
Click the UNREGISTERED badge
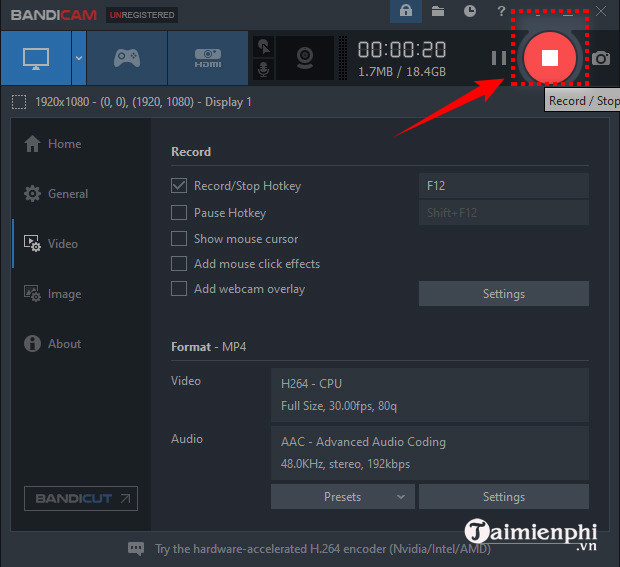(x=142, y=15)
